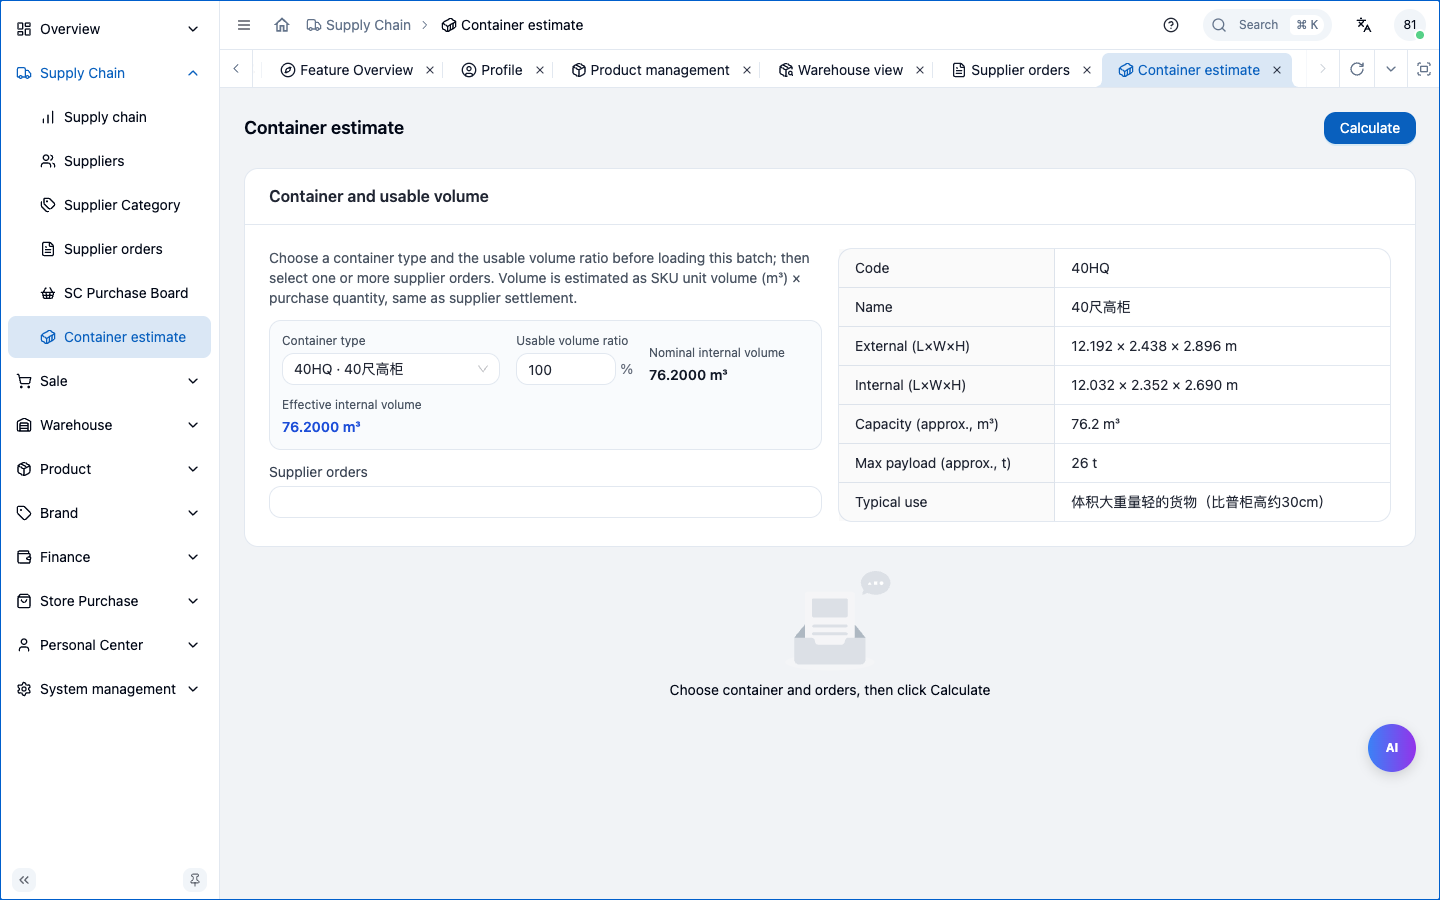
Task: Close the Feature Overview tab
Action: click(x=430, y=70)
